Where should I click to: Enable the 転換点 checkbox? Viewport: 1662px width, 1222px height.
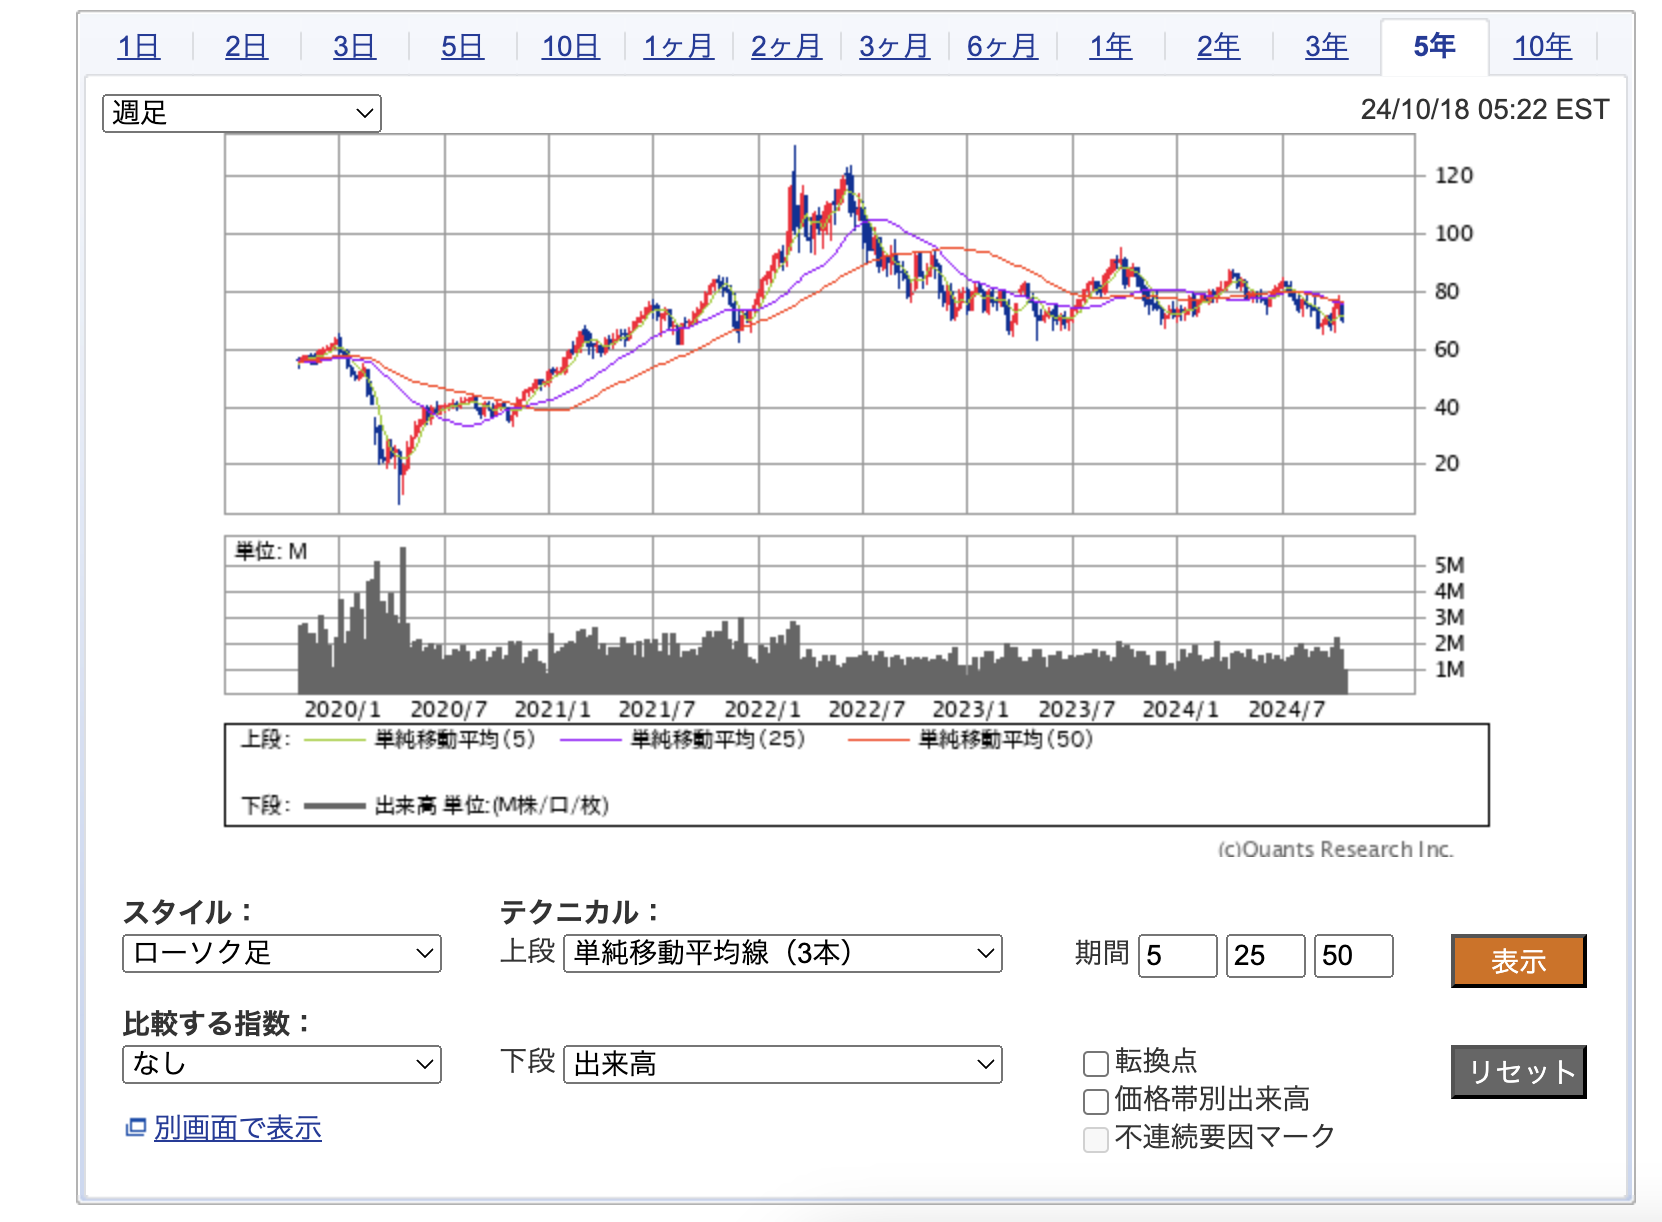(x=1096, y=1063)
